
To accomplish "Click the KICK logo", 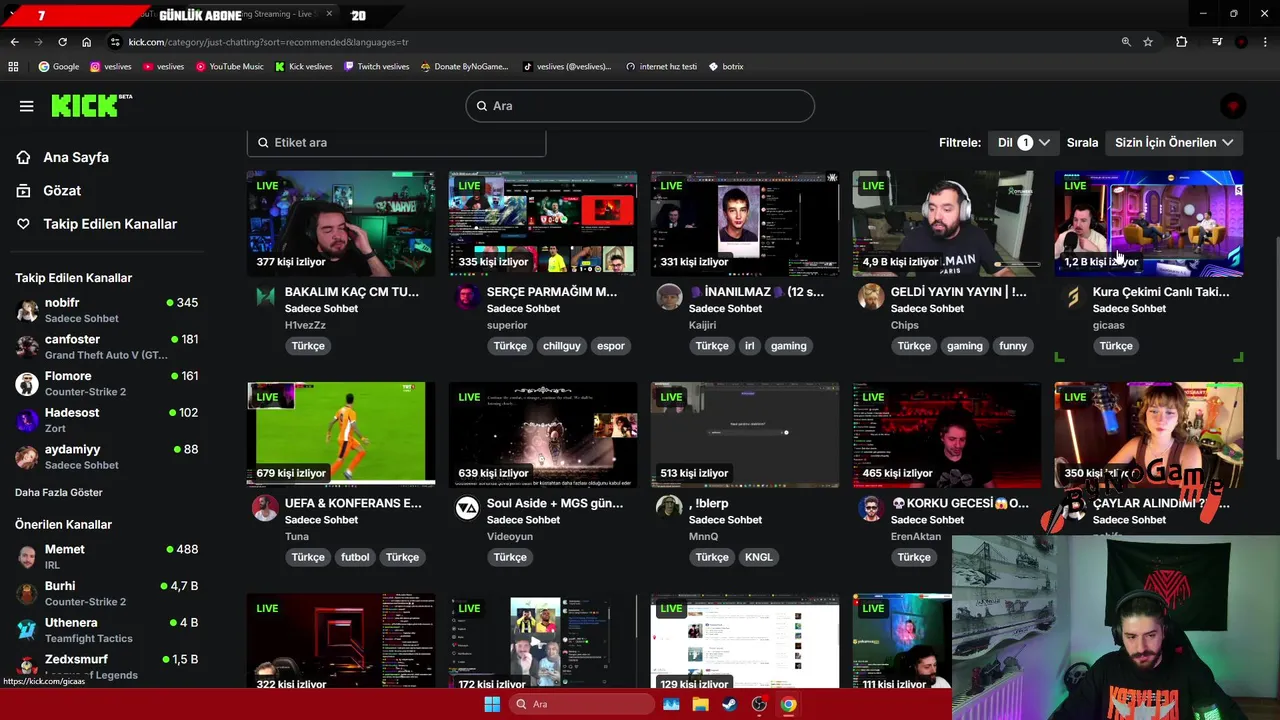I will tap(91, 105).
